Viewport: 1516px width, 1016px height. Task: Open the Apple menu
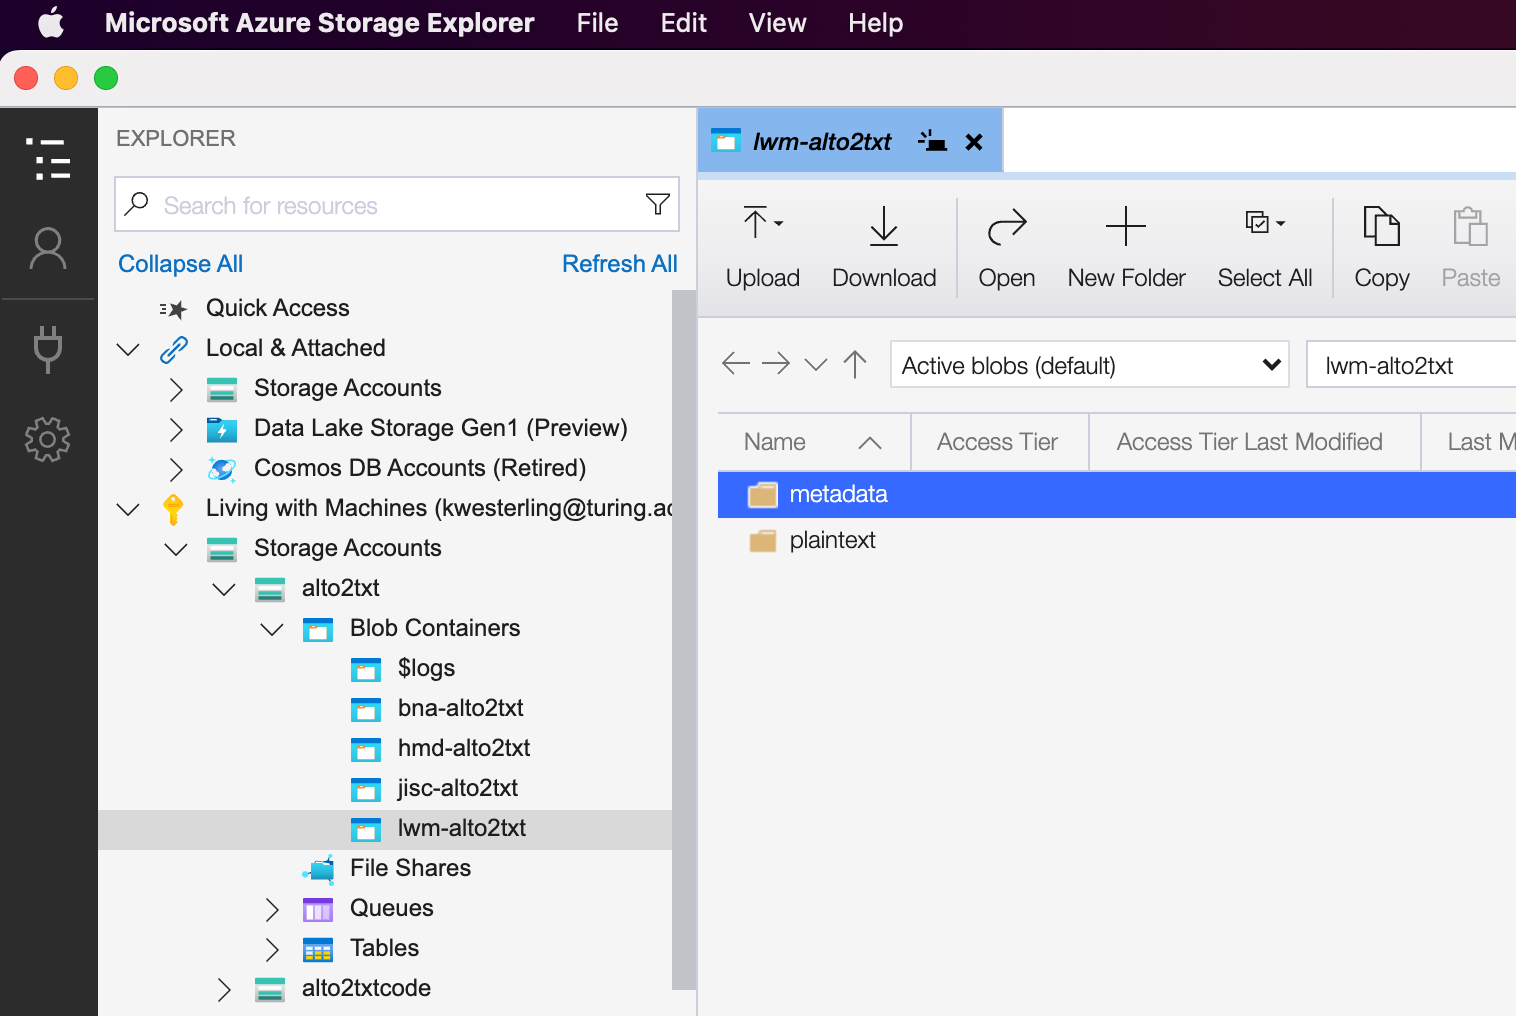[x=51, y=22]
